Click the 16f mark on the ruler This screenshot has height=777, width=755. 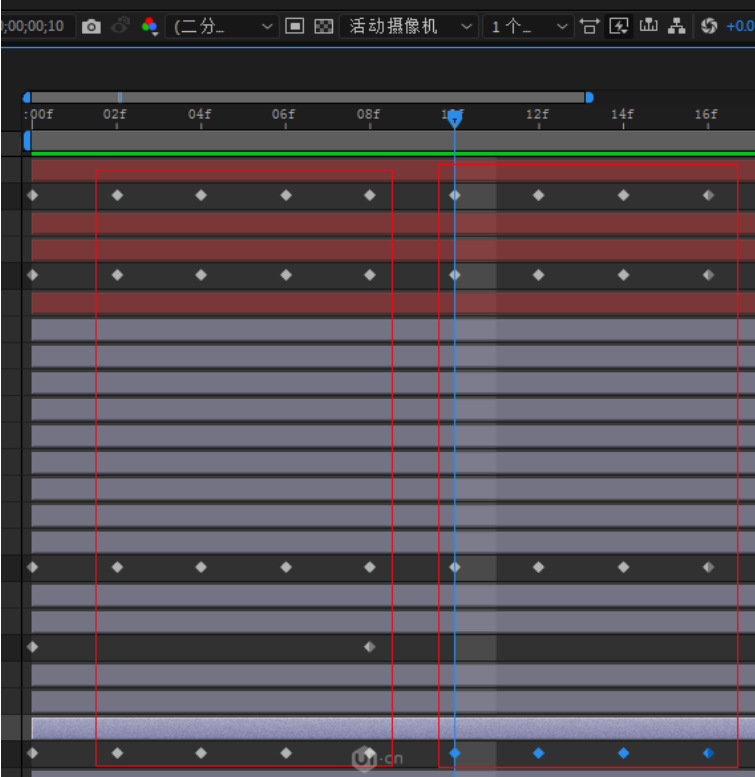pos(706,114)
